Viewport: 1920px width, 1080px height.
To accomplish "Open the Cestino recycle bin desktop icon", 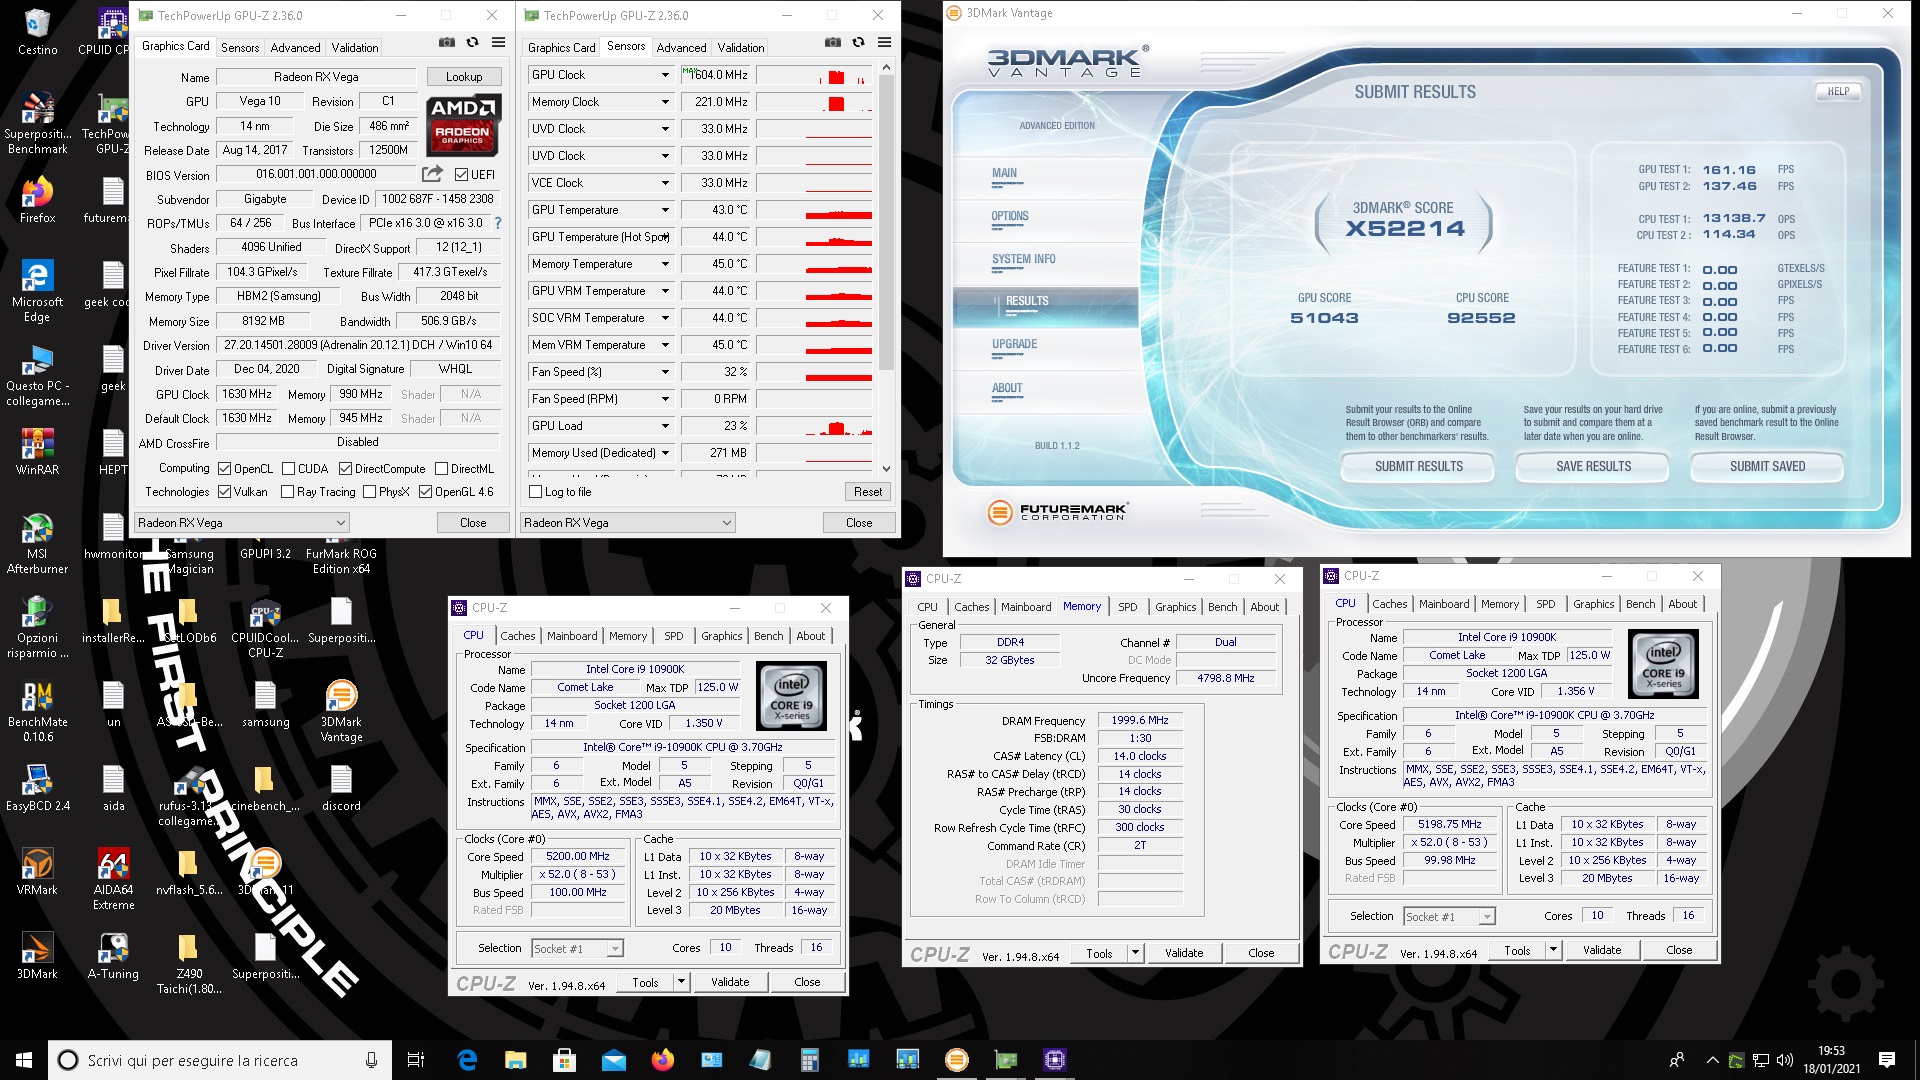I will click(37, 32).
